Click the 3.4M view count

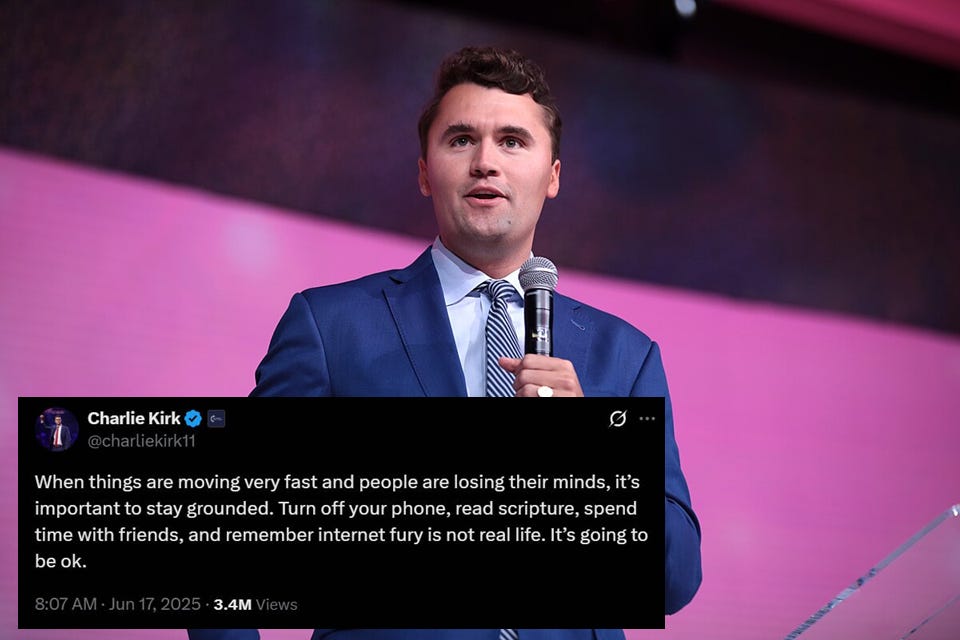(x=233, y=604)
